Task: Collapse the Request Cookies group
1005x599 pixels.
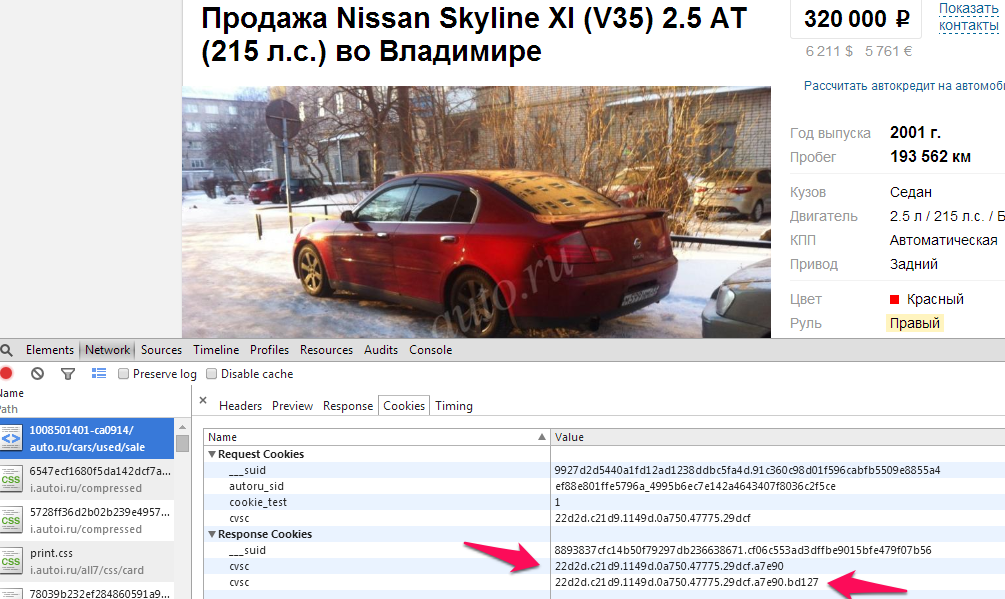Action: pyautogui.click(x=212, y=454)
